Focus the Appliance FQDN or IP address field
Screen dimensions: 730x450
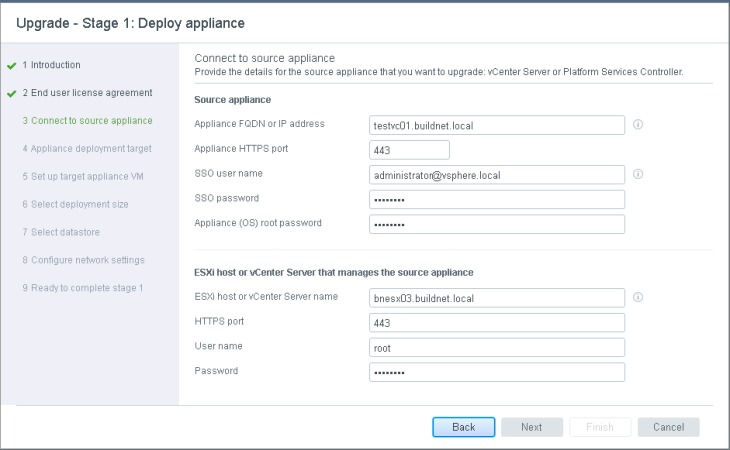(496, 125)
